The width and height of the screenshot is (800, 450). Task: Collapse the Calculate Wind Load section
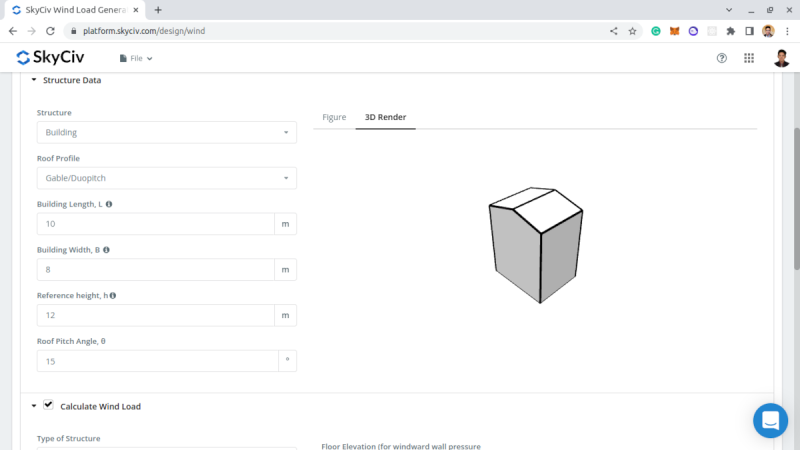click(34, 406)
